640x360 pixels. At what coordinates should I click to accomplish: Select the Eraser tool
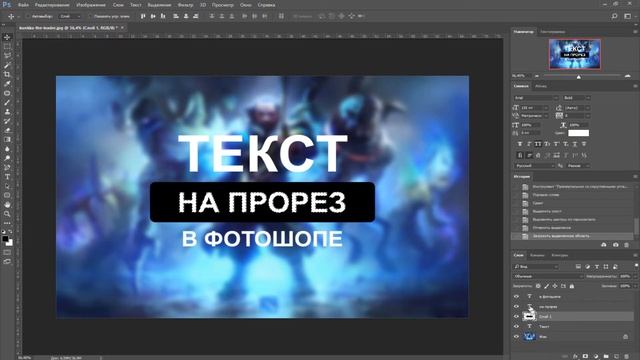(7, 130)
